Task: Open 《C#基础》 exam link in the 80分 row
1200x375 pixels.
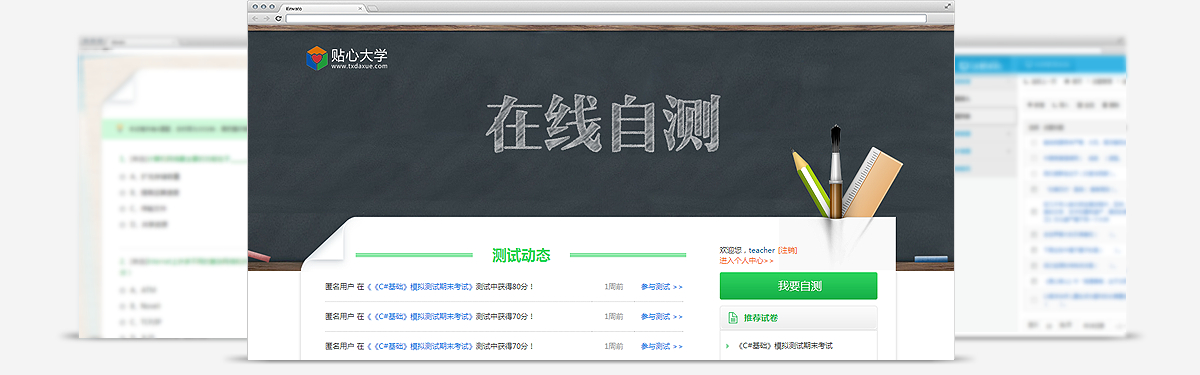Action: [420, 287]
